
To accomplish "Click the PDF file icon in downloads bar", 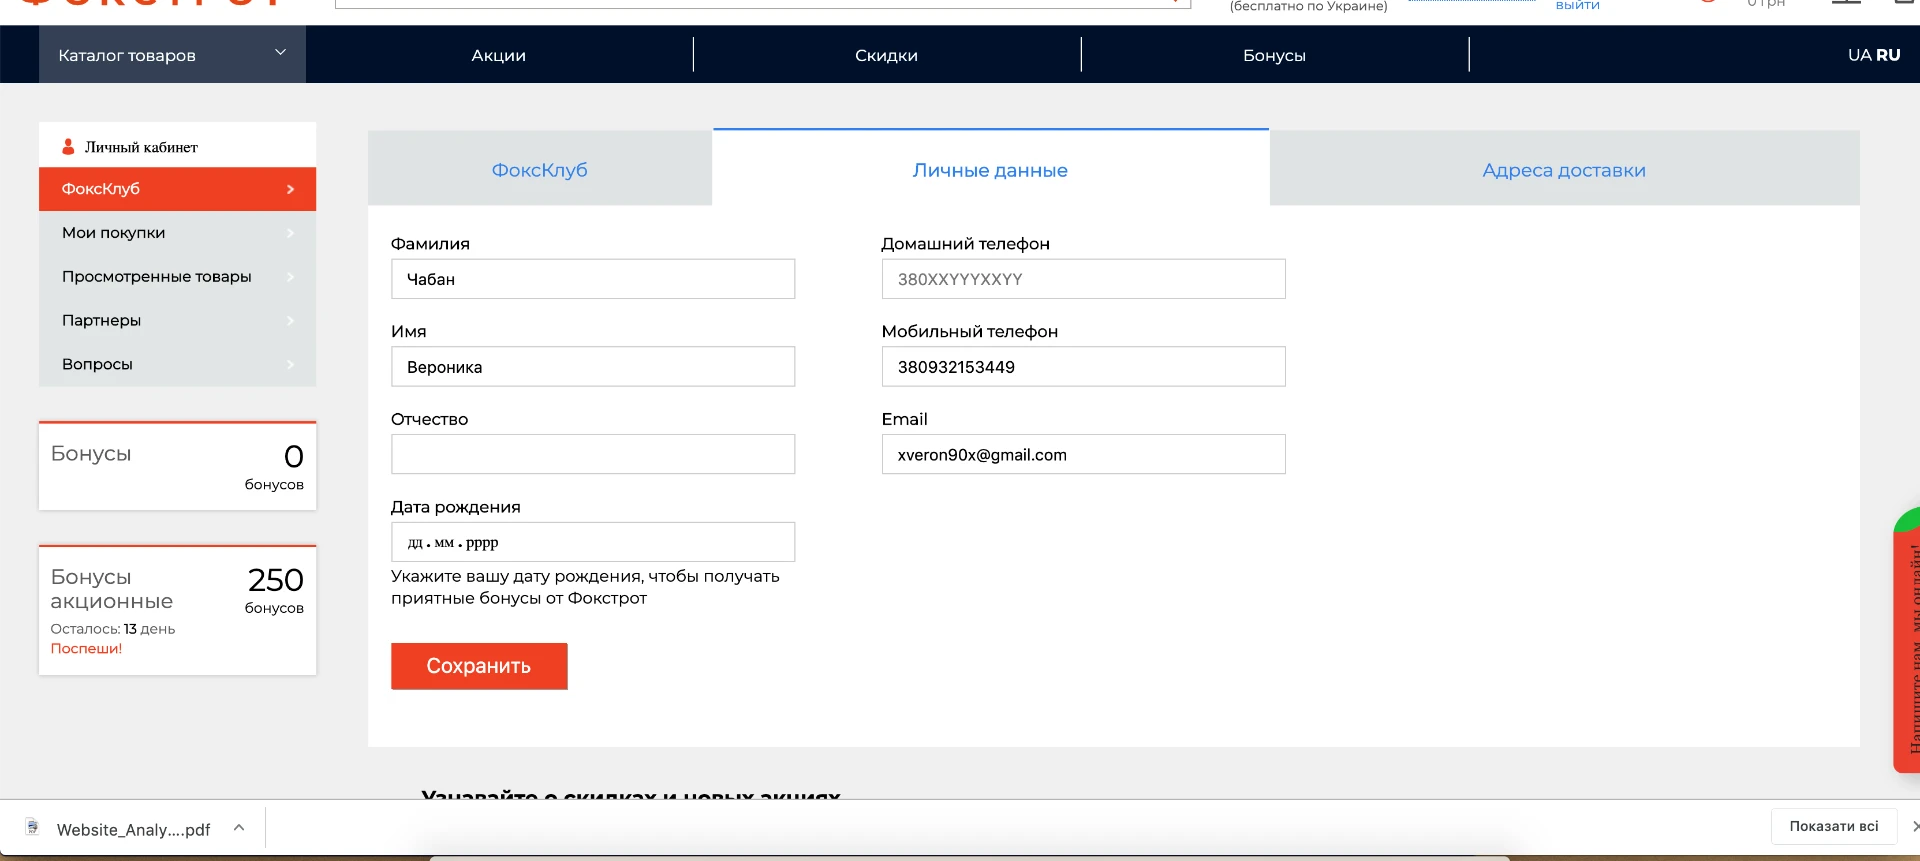I will coord(33,827).
